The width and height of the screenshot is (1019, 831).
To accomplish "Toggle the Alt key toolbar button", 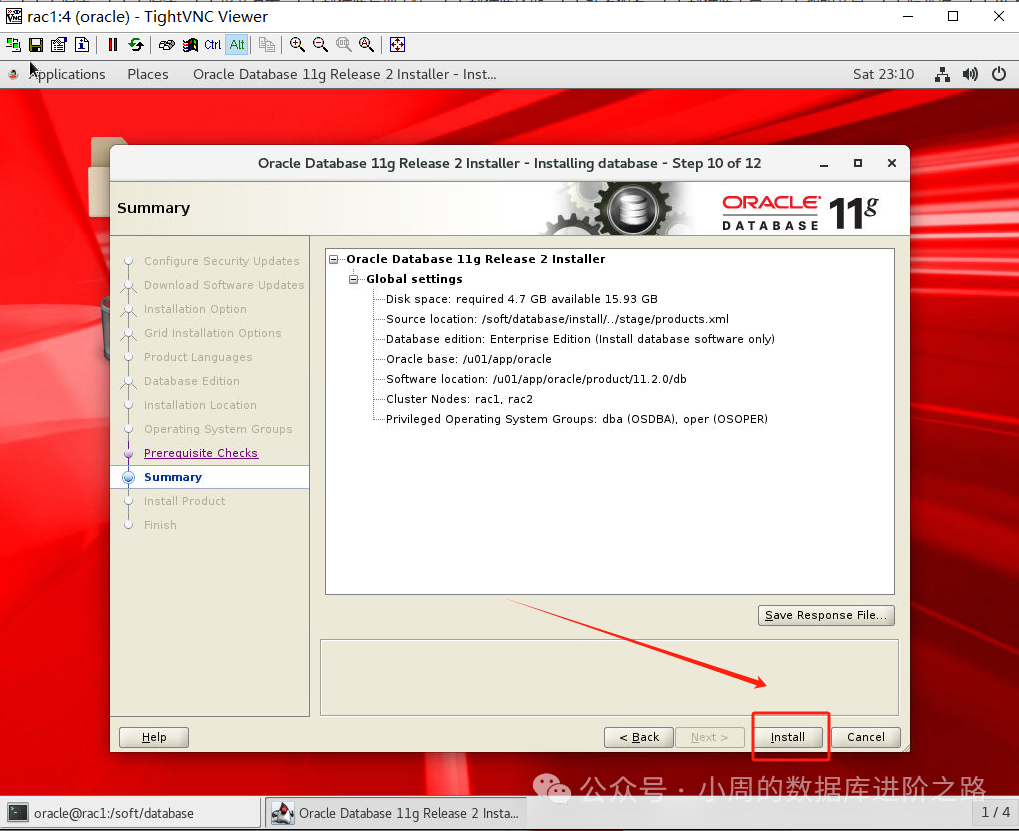I will coord(237,45).
